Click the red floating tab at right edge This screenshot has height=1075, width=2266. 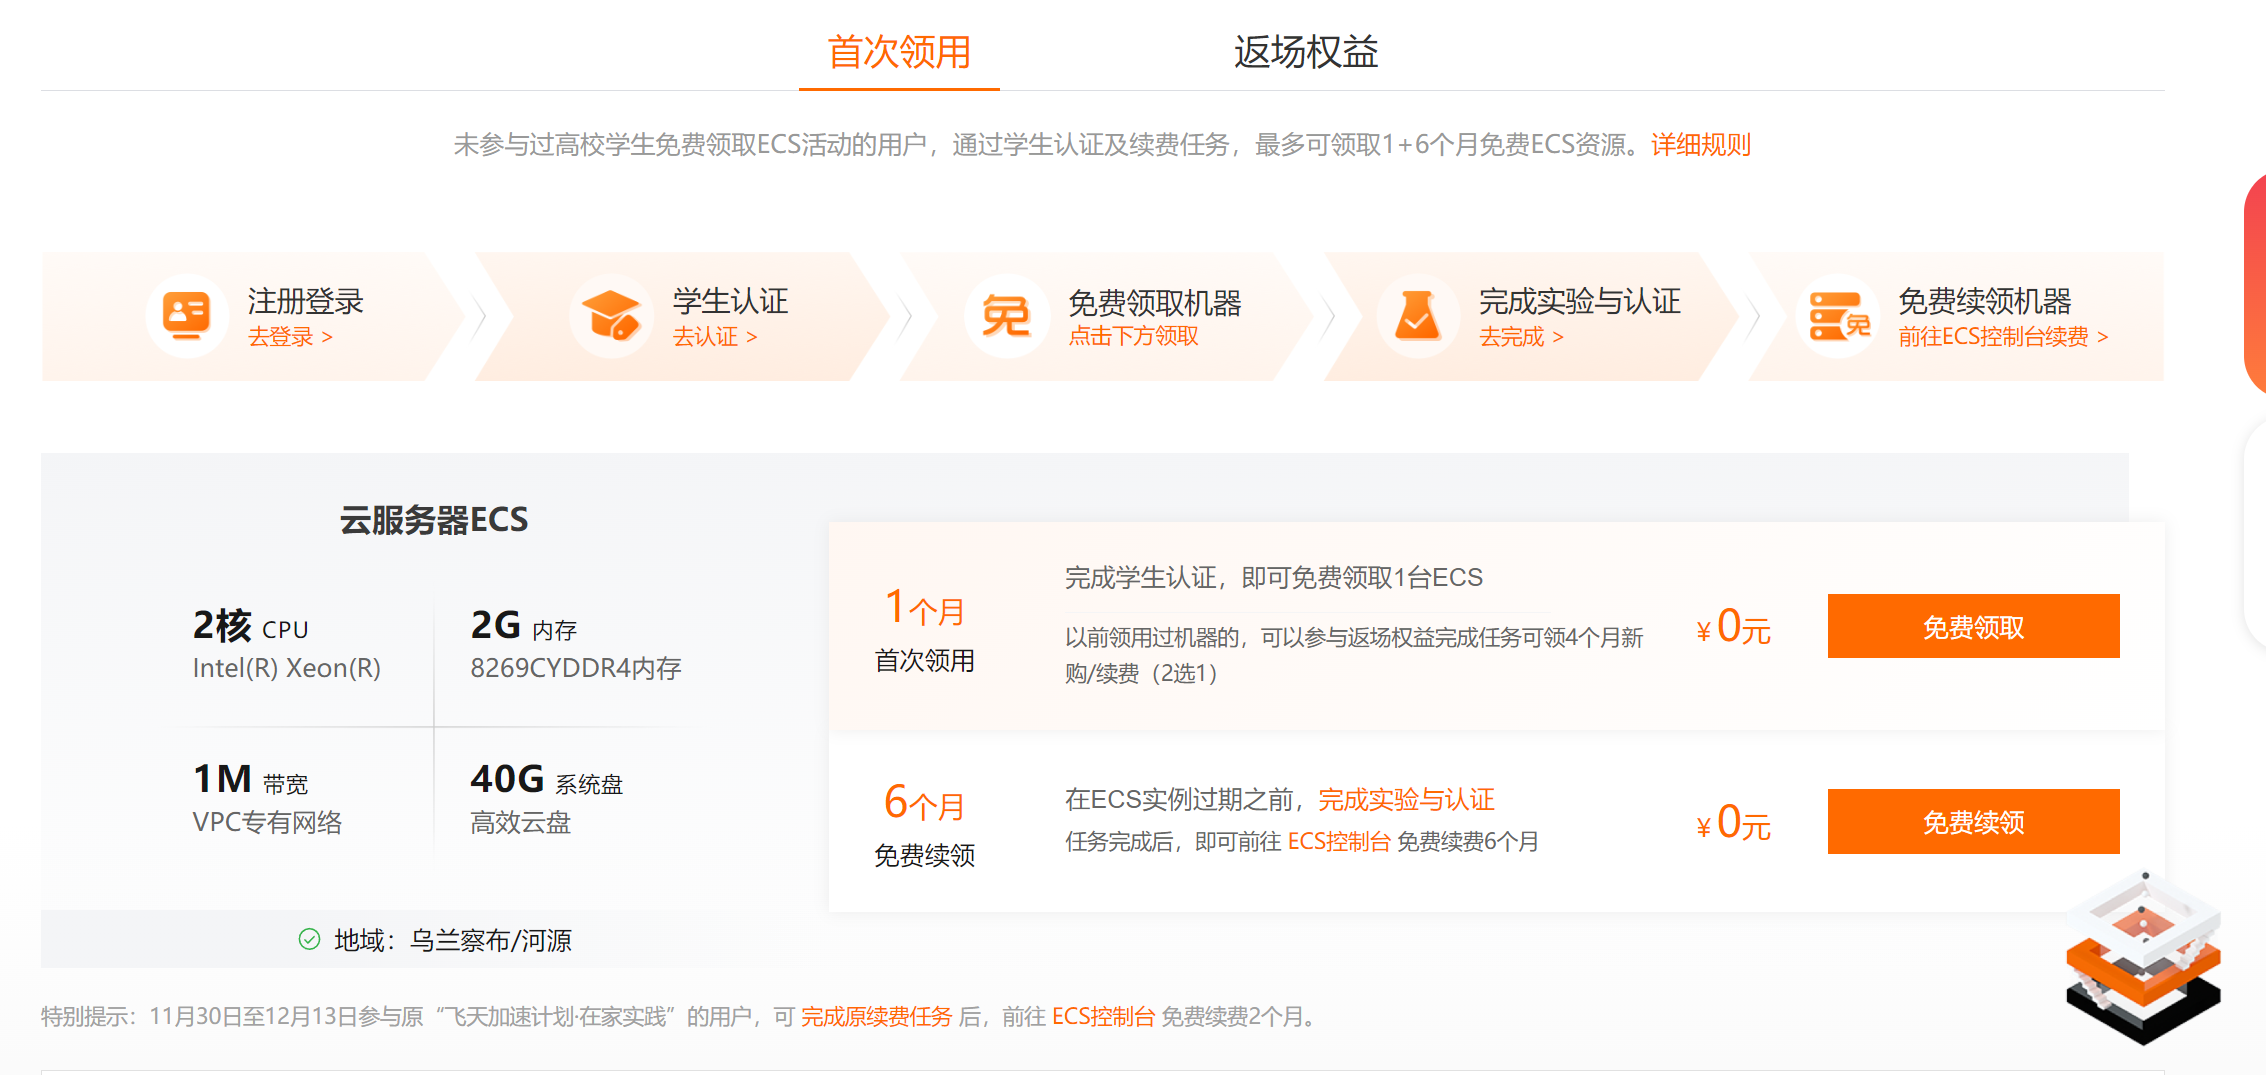click(x=2256, y=285)
